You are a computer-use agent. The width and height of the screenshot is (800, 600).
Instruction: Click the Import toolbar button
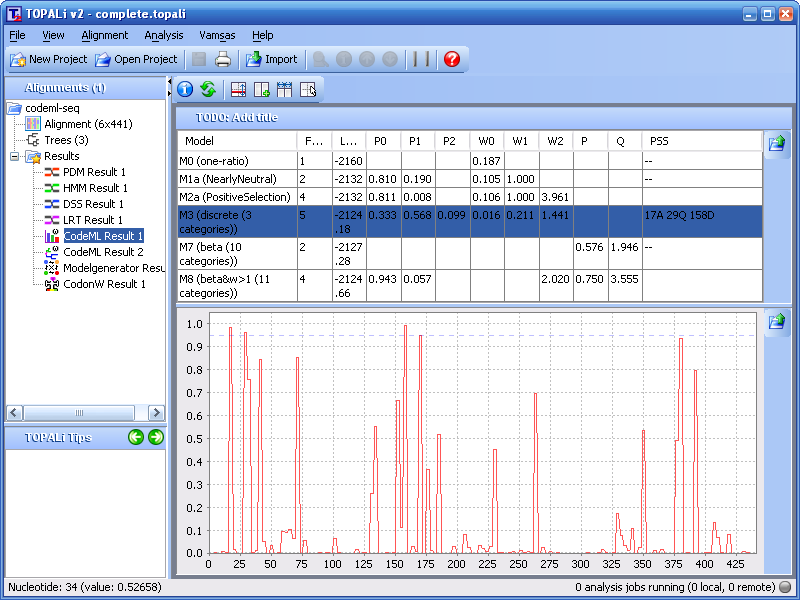[x=271, y=59]
